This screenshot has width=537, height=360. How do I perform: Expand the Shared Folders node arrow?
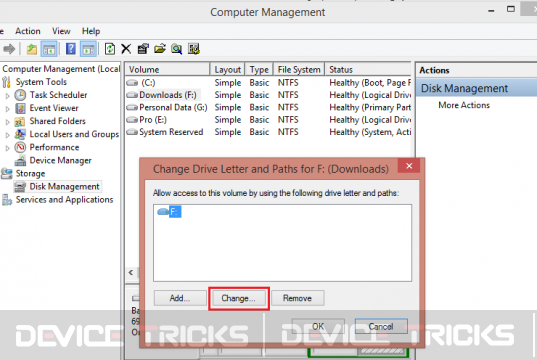[8, 122]
